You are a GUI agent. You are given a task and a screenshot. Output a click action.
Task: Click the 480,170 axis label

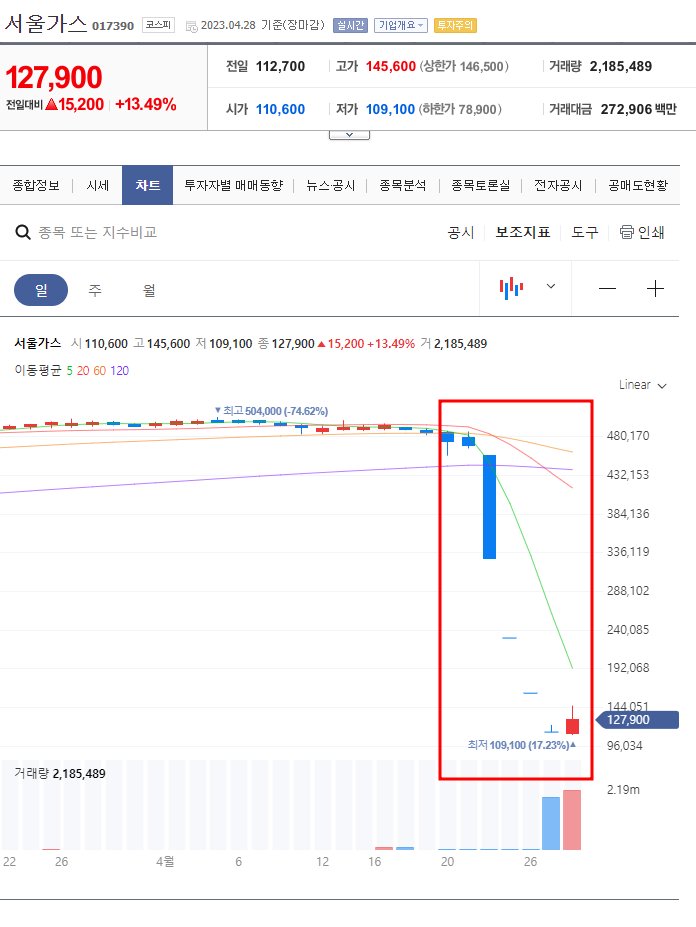pyautogui.click(x=628, y=436)
